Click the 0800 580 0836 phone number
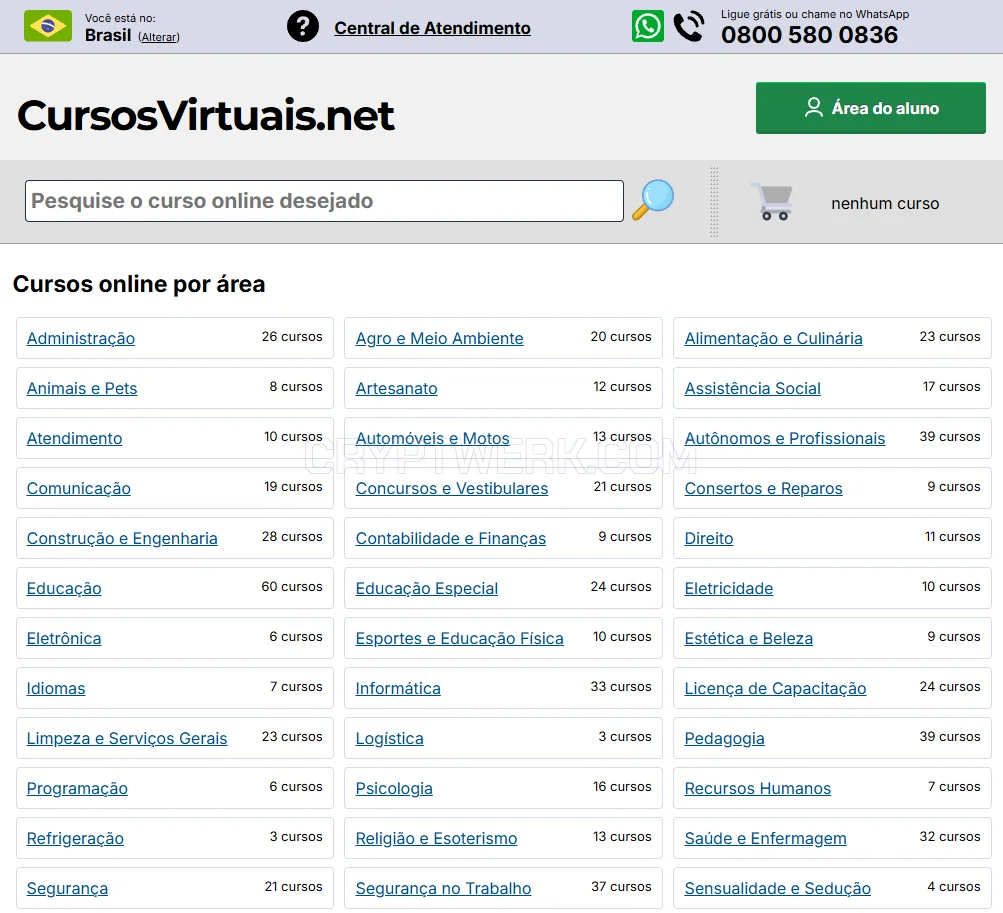 pyautogui.click(x=809, y=35)
